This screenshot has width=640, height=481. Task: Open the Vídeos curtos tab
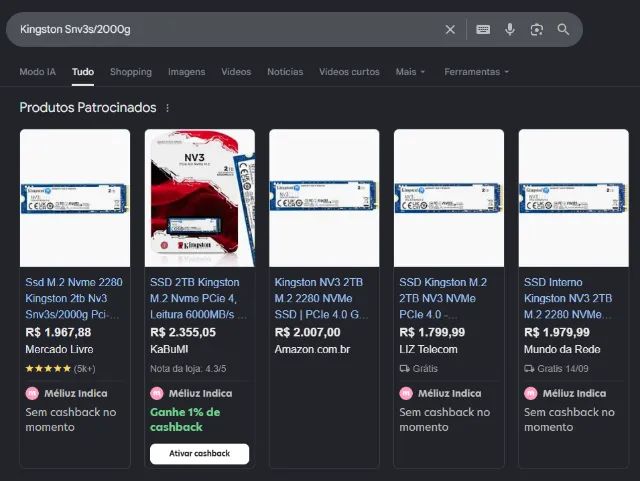349,72
